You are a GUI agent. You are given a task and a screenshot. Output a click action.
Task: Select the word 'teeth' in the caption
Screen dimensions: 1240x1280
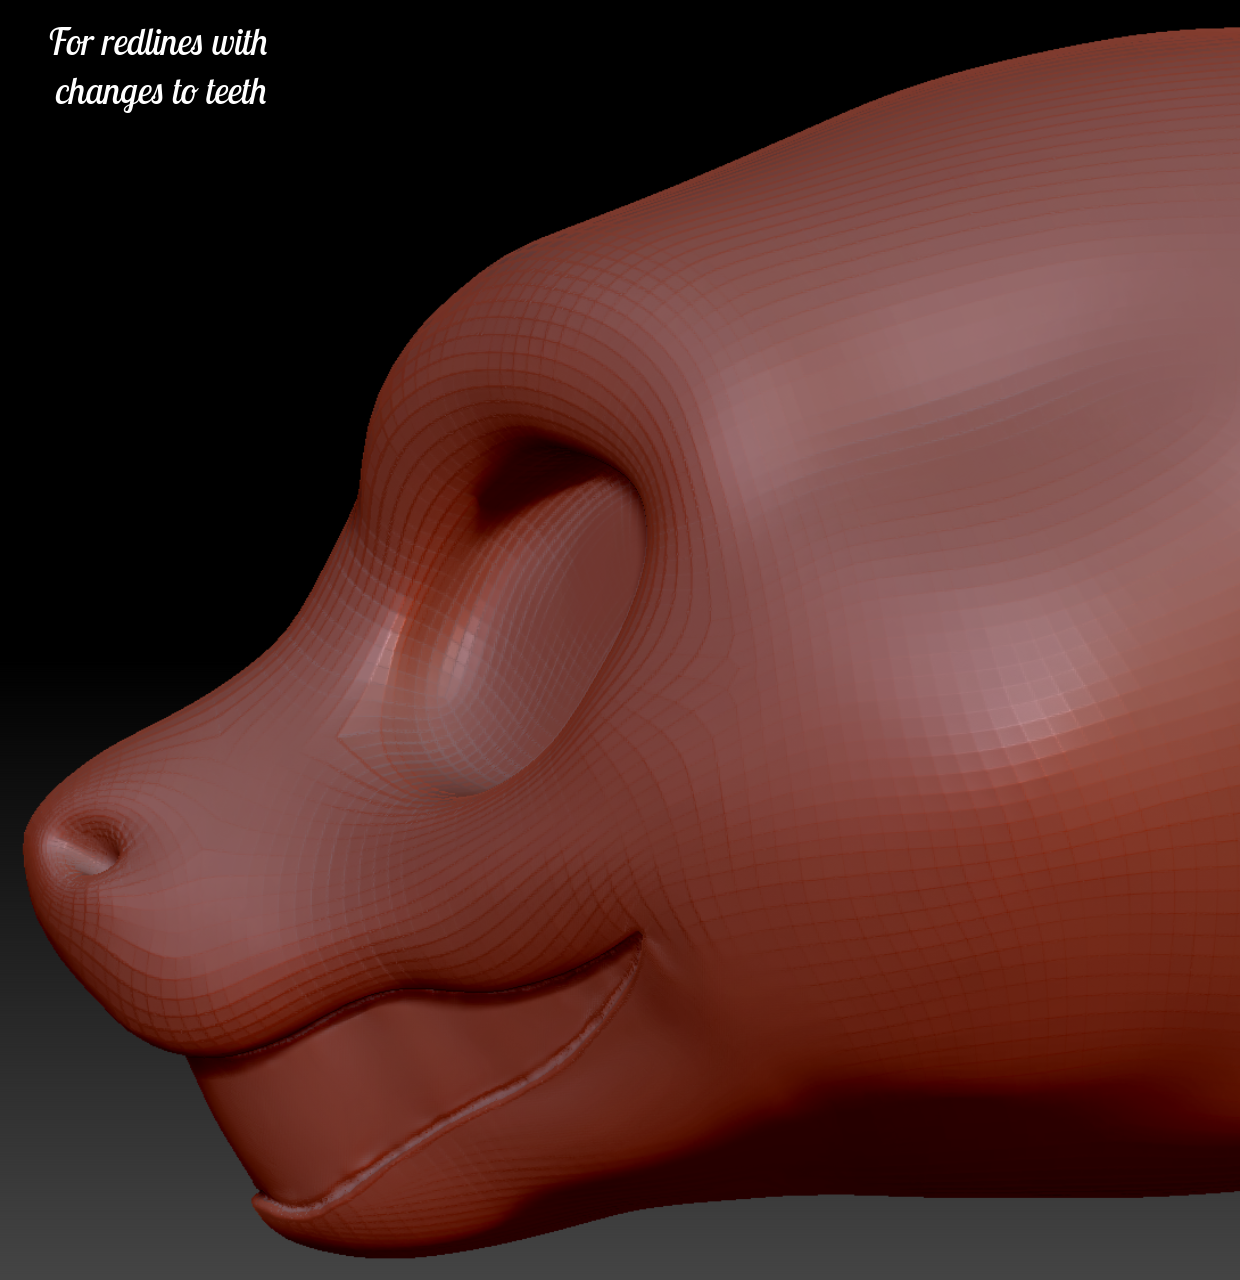coord(236,92)
